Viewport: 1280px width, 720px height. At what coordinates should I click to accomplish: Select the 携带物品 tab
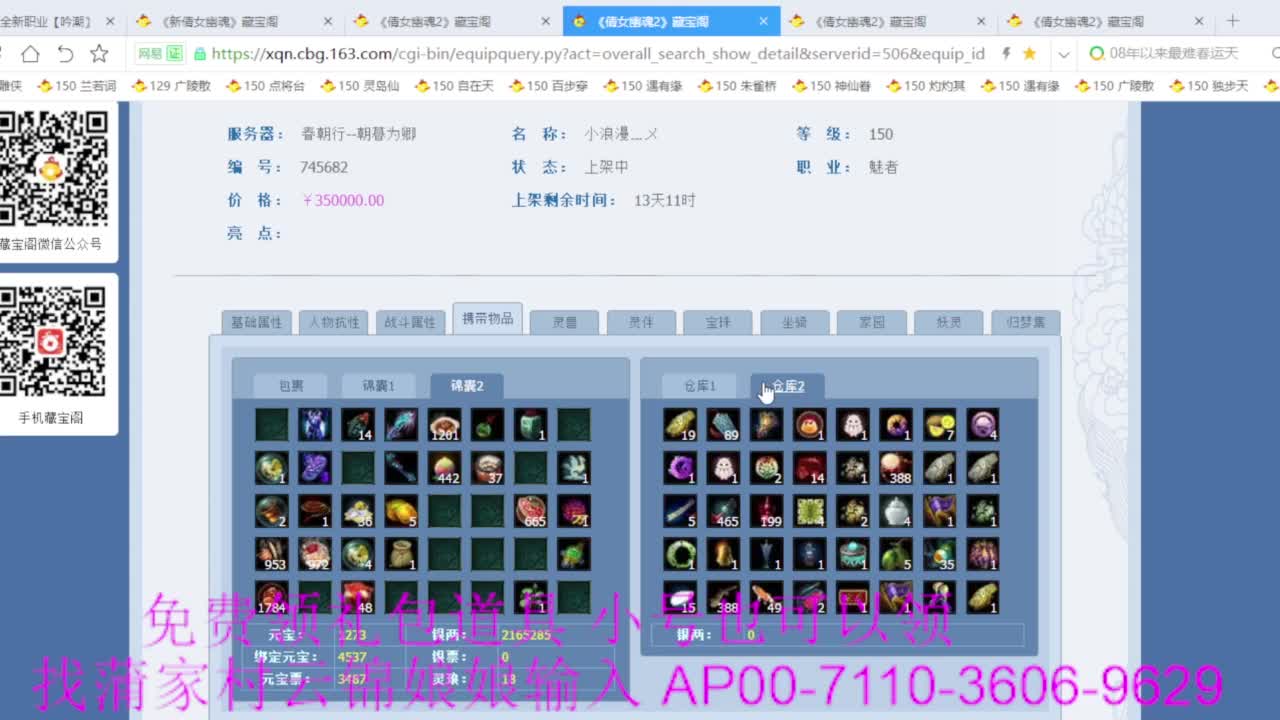tap(487, 318)
